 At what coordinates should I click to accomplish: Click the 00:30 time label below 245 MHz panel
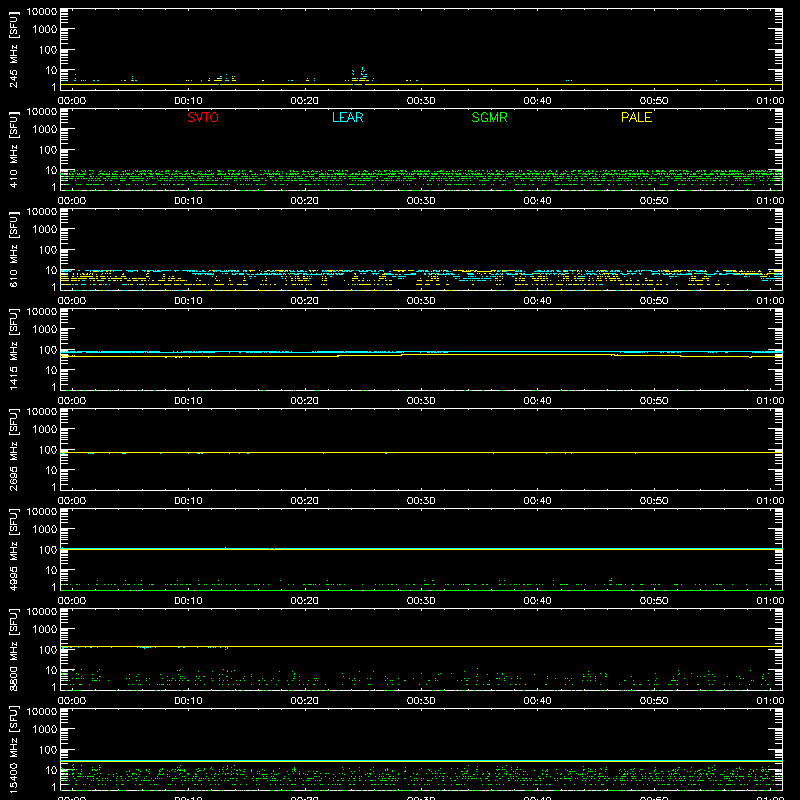(x=421, y=101)
